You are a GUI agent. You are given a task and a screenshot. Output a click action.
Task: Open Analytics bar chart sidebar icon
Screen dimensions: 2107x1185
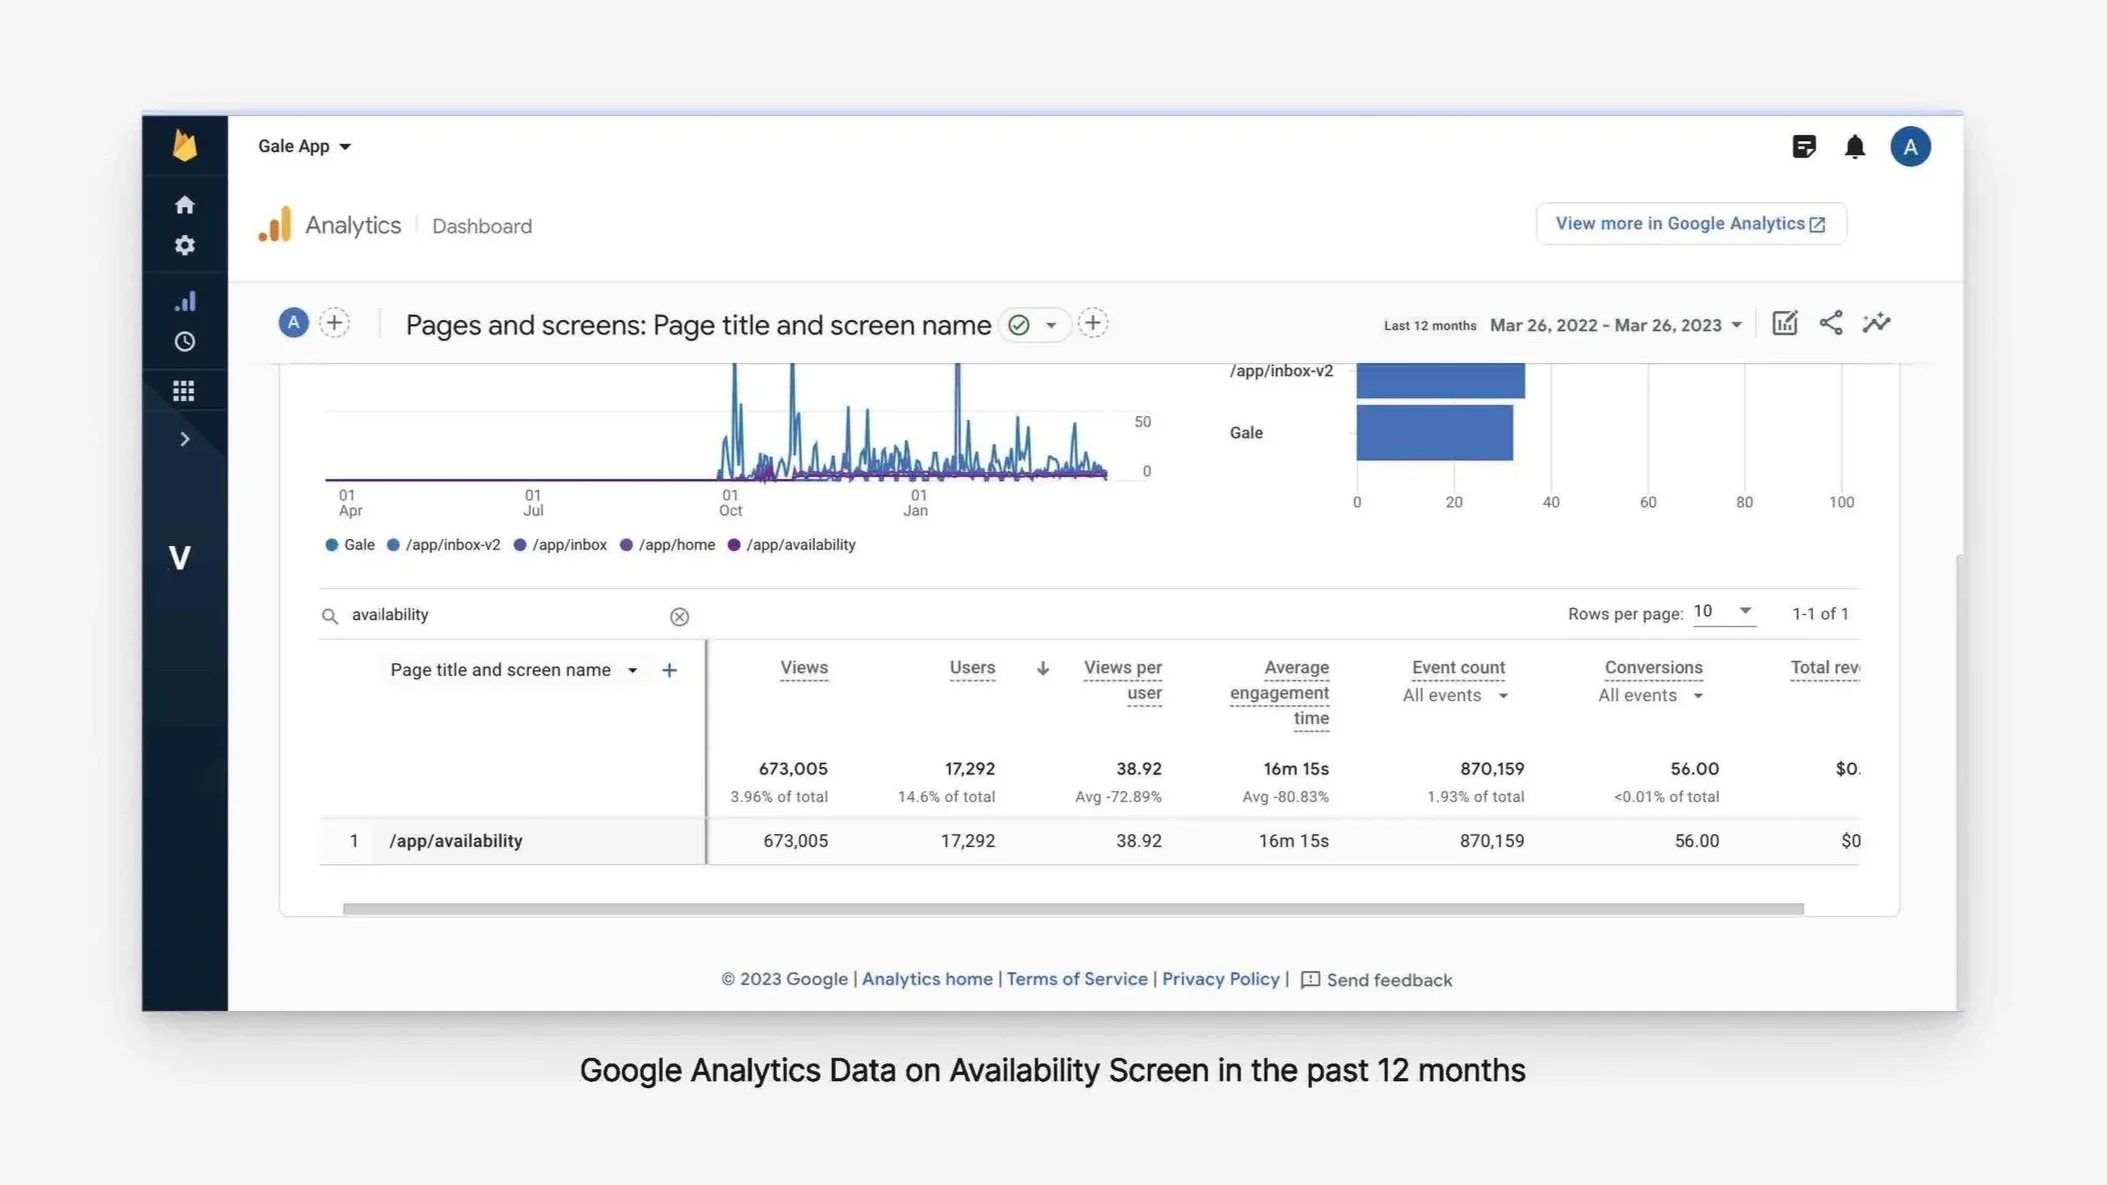tap(184, 301)
